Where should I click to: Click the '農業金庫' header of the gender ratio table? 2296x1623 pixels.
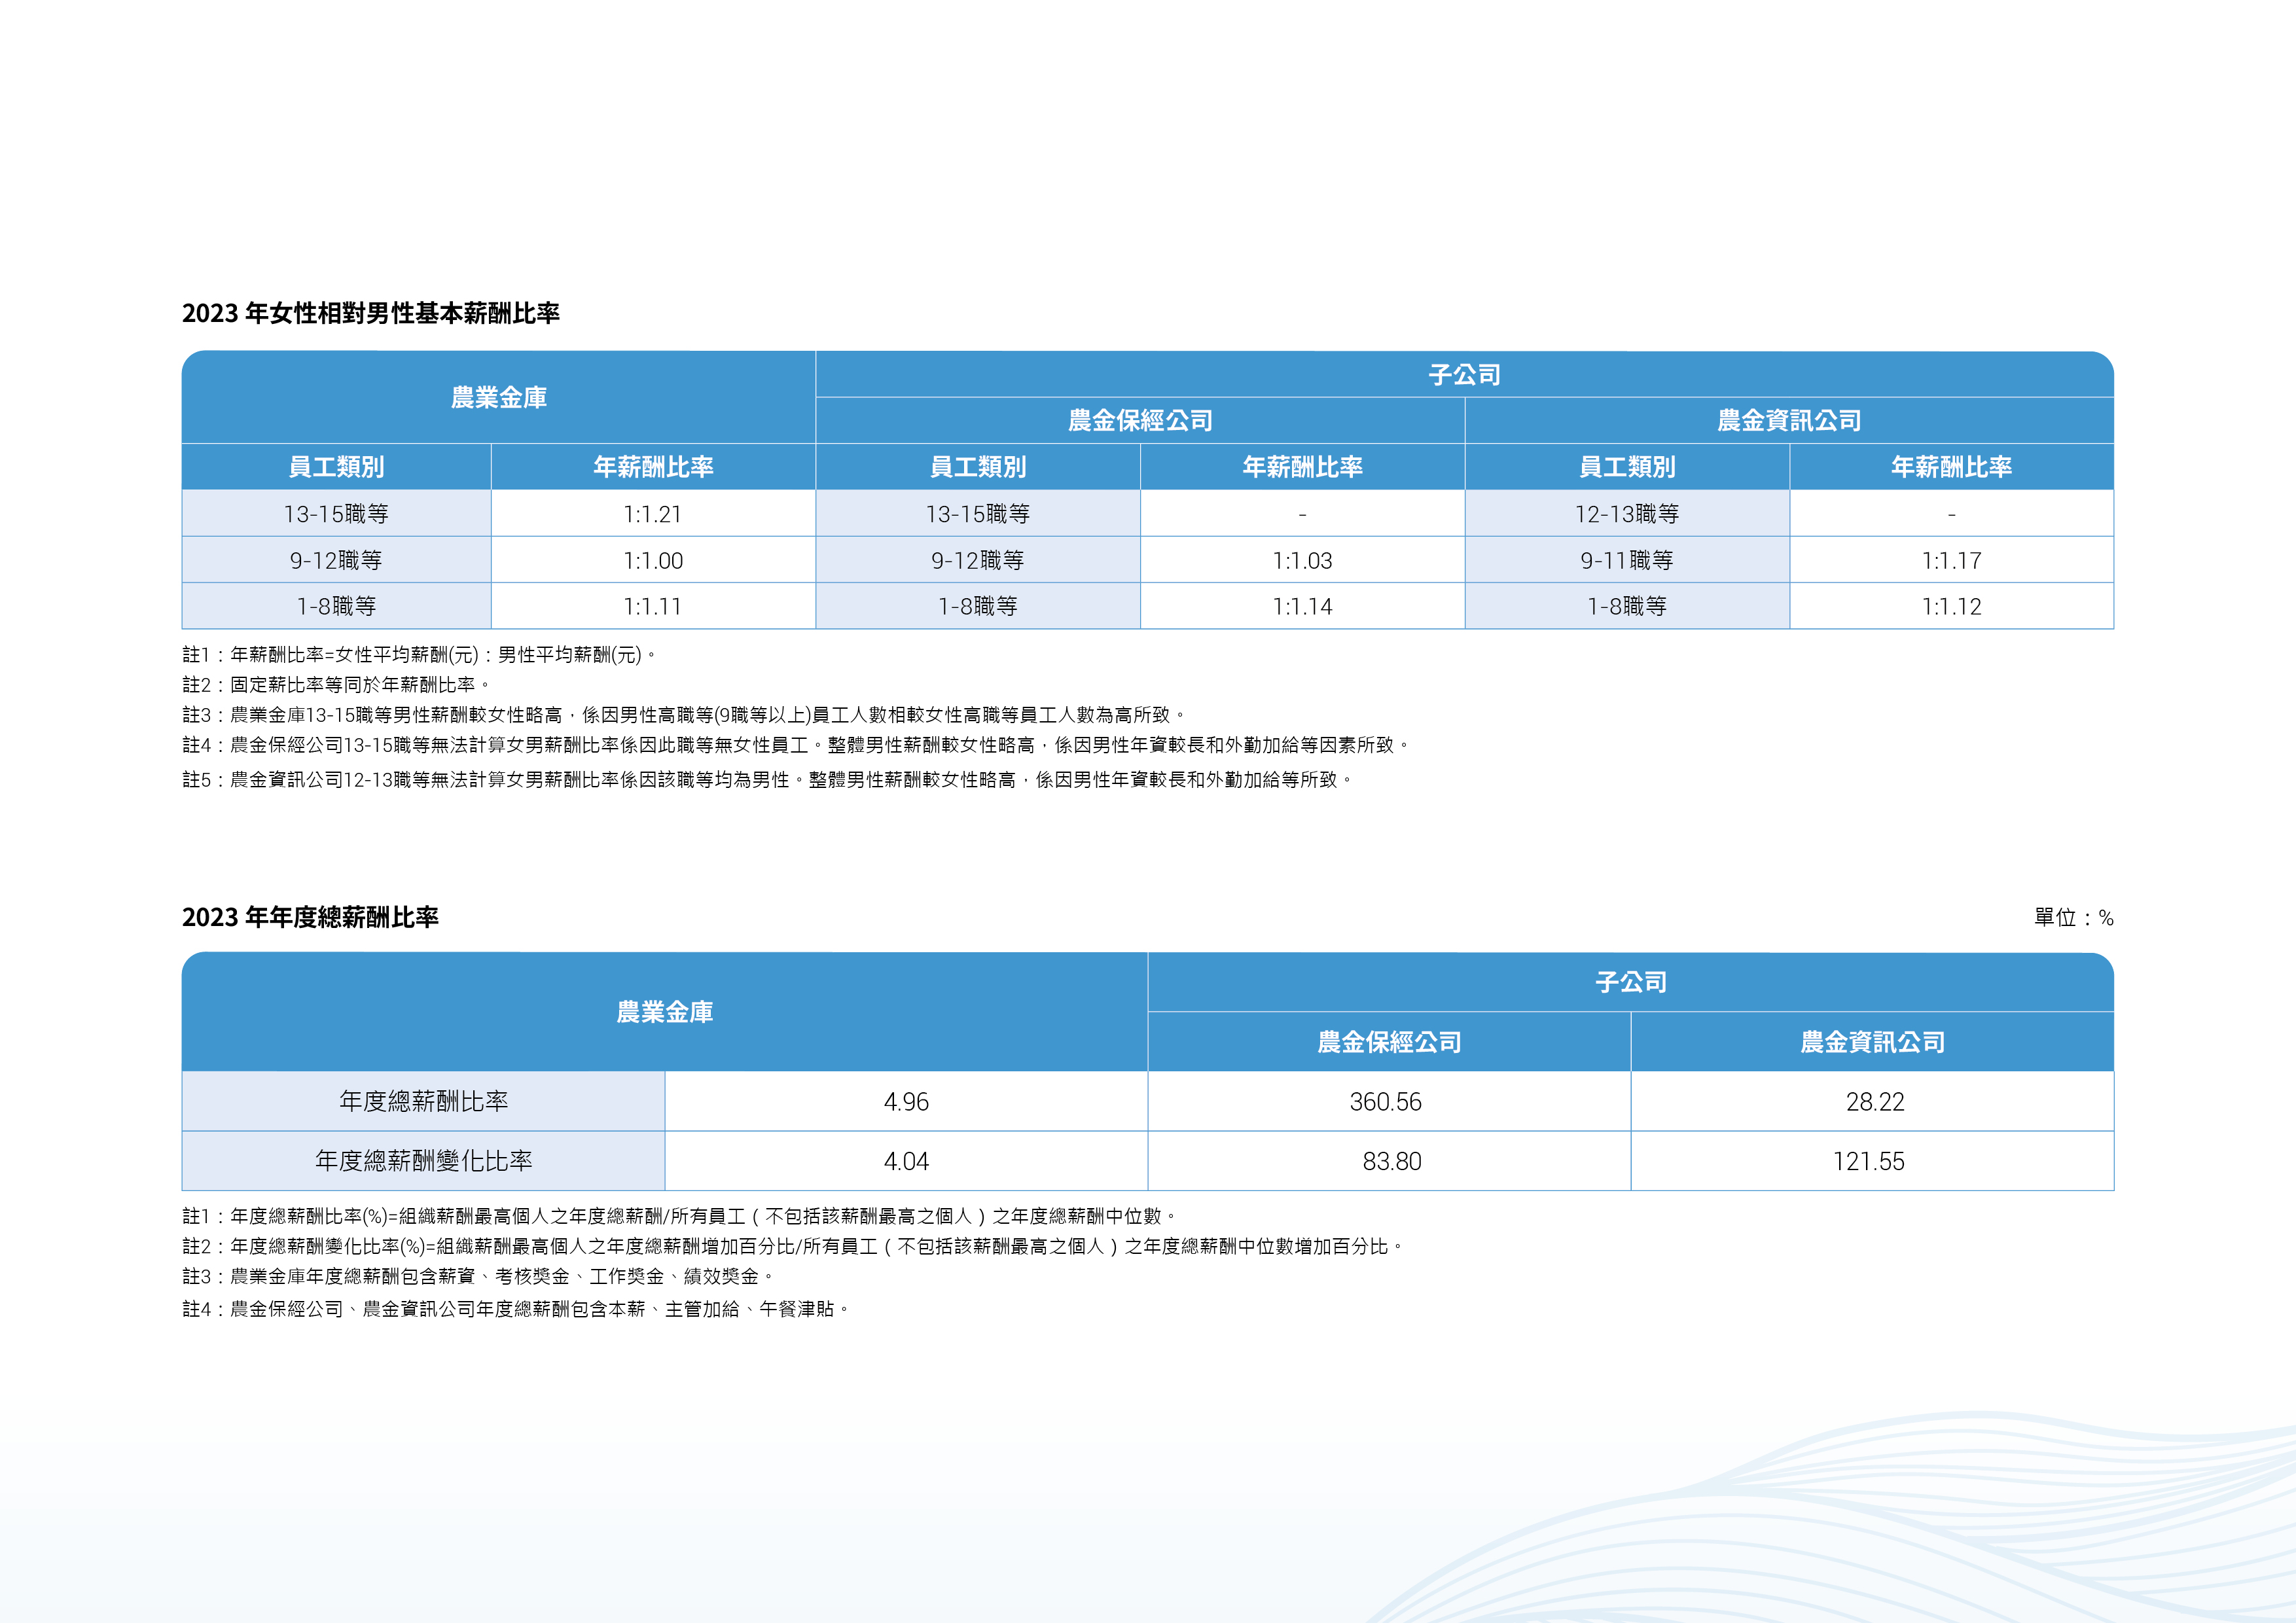tap(499, 397)
